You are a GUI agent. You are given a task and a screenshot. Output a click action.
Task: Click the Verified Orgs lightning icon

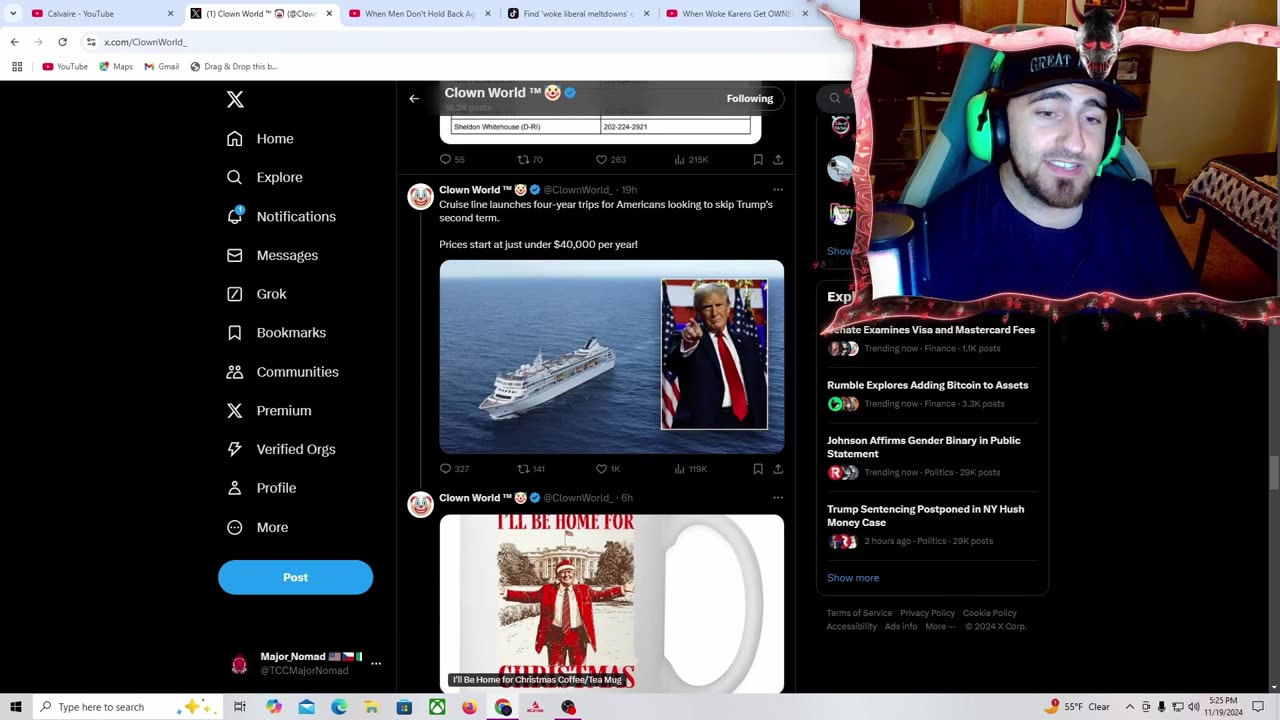tap(235, 449)
